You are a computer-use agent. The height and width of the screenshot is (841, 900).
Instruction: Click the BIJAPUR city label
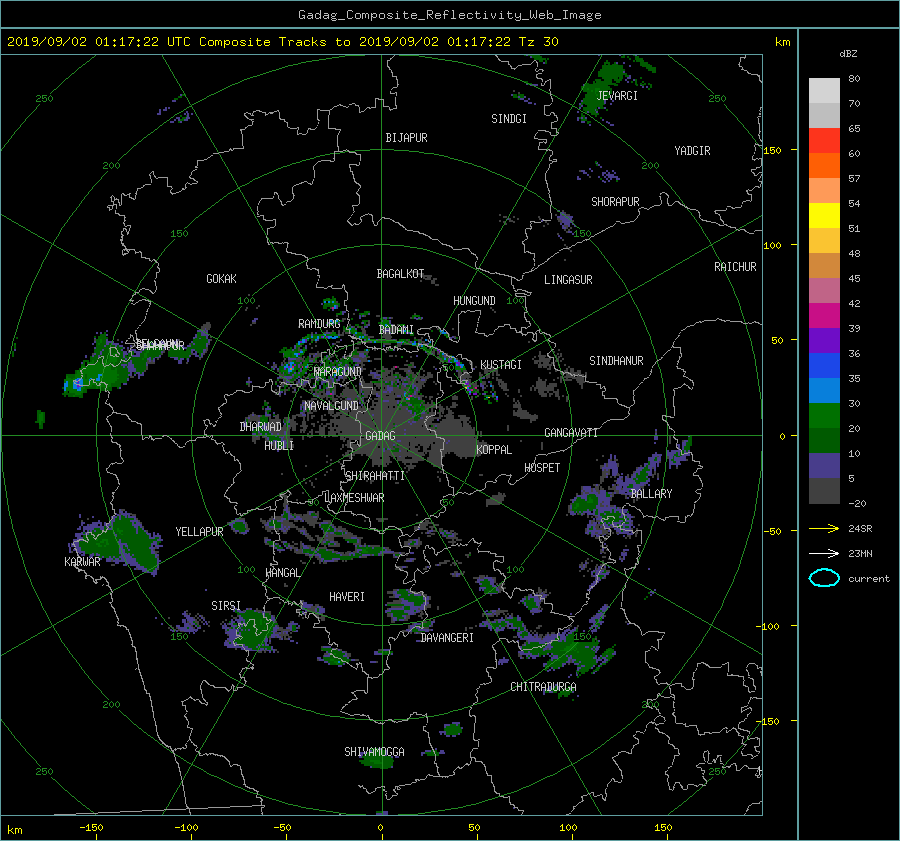pyautogui.click(x=406, y=138)
